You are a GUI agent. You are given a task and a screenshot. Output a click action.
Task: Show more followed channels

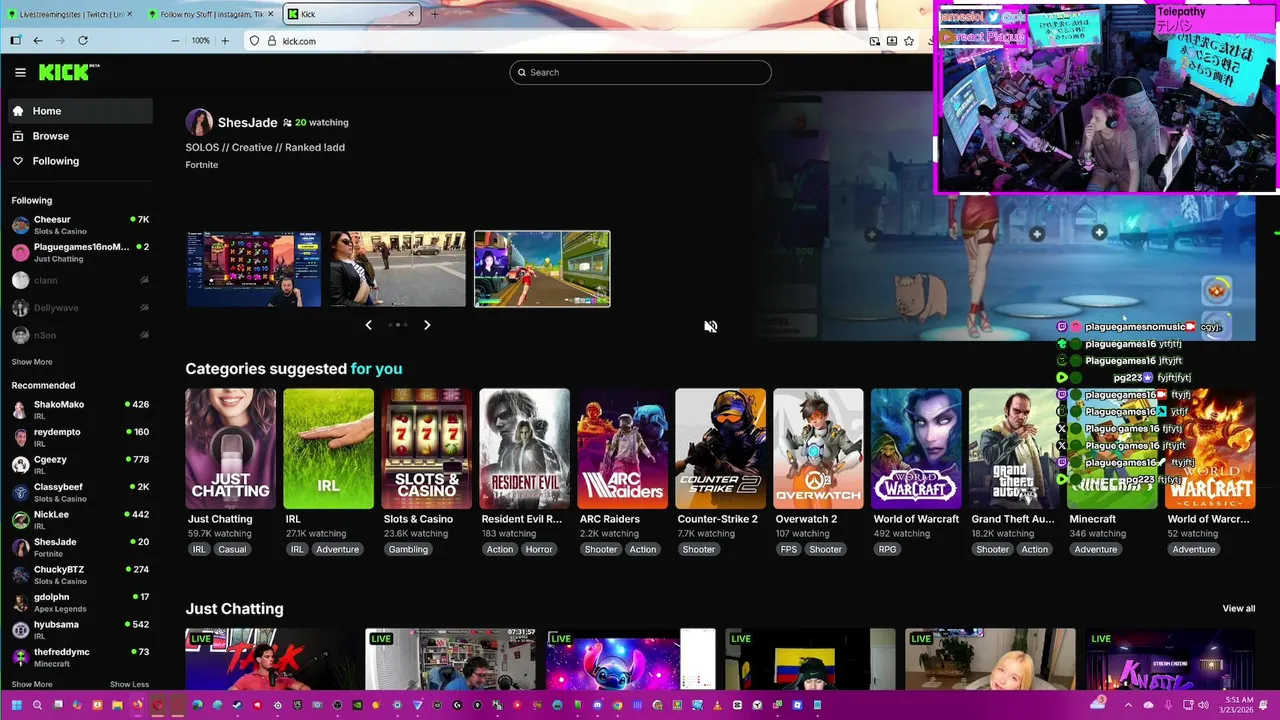click(x=32, y=362)
